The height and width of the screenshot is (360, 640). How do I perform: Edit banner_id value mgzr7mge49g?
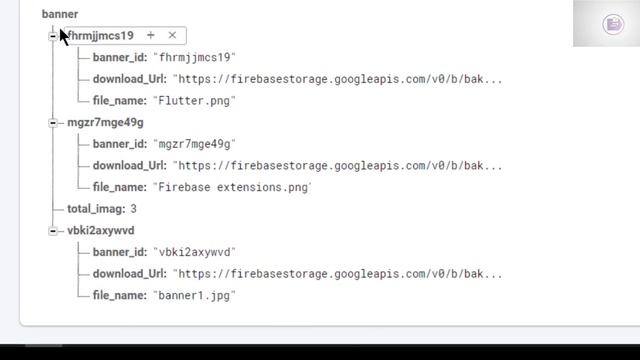click(194, 144)
